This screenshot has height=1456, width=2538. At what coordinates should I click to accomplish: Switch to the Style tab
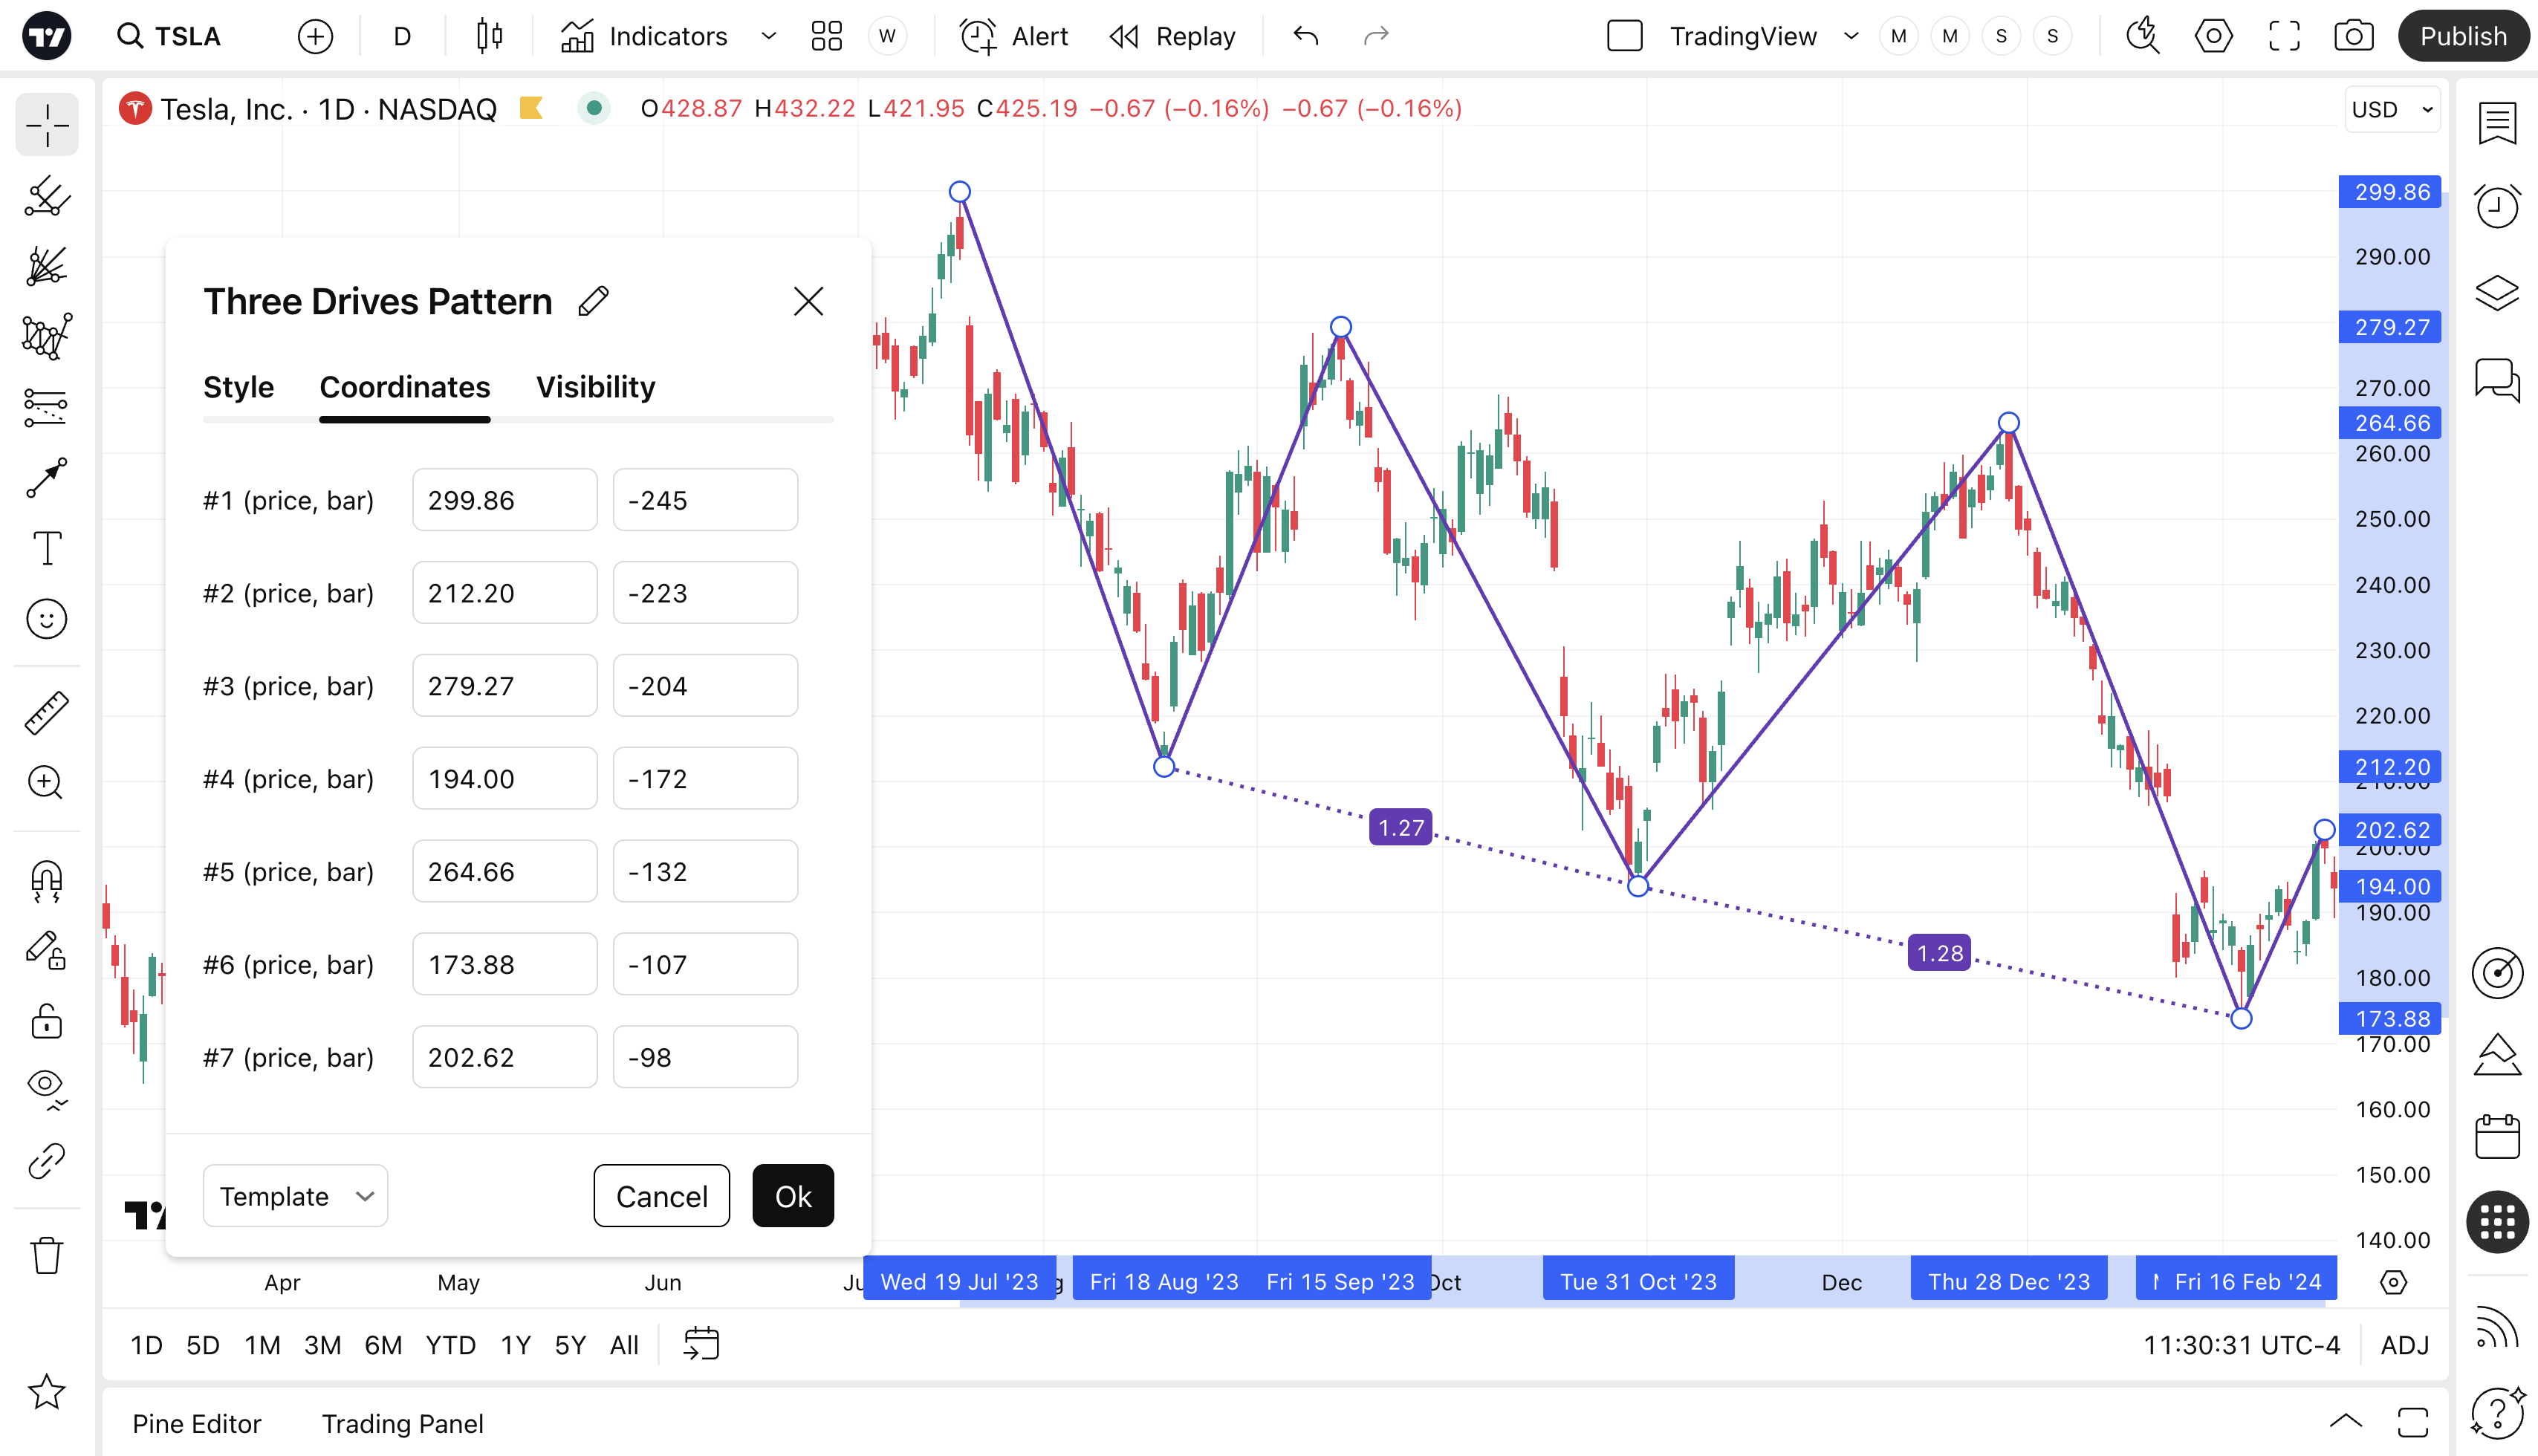coord(238,387)
